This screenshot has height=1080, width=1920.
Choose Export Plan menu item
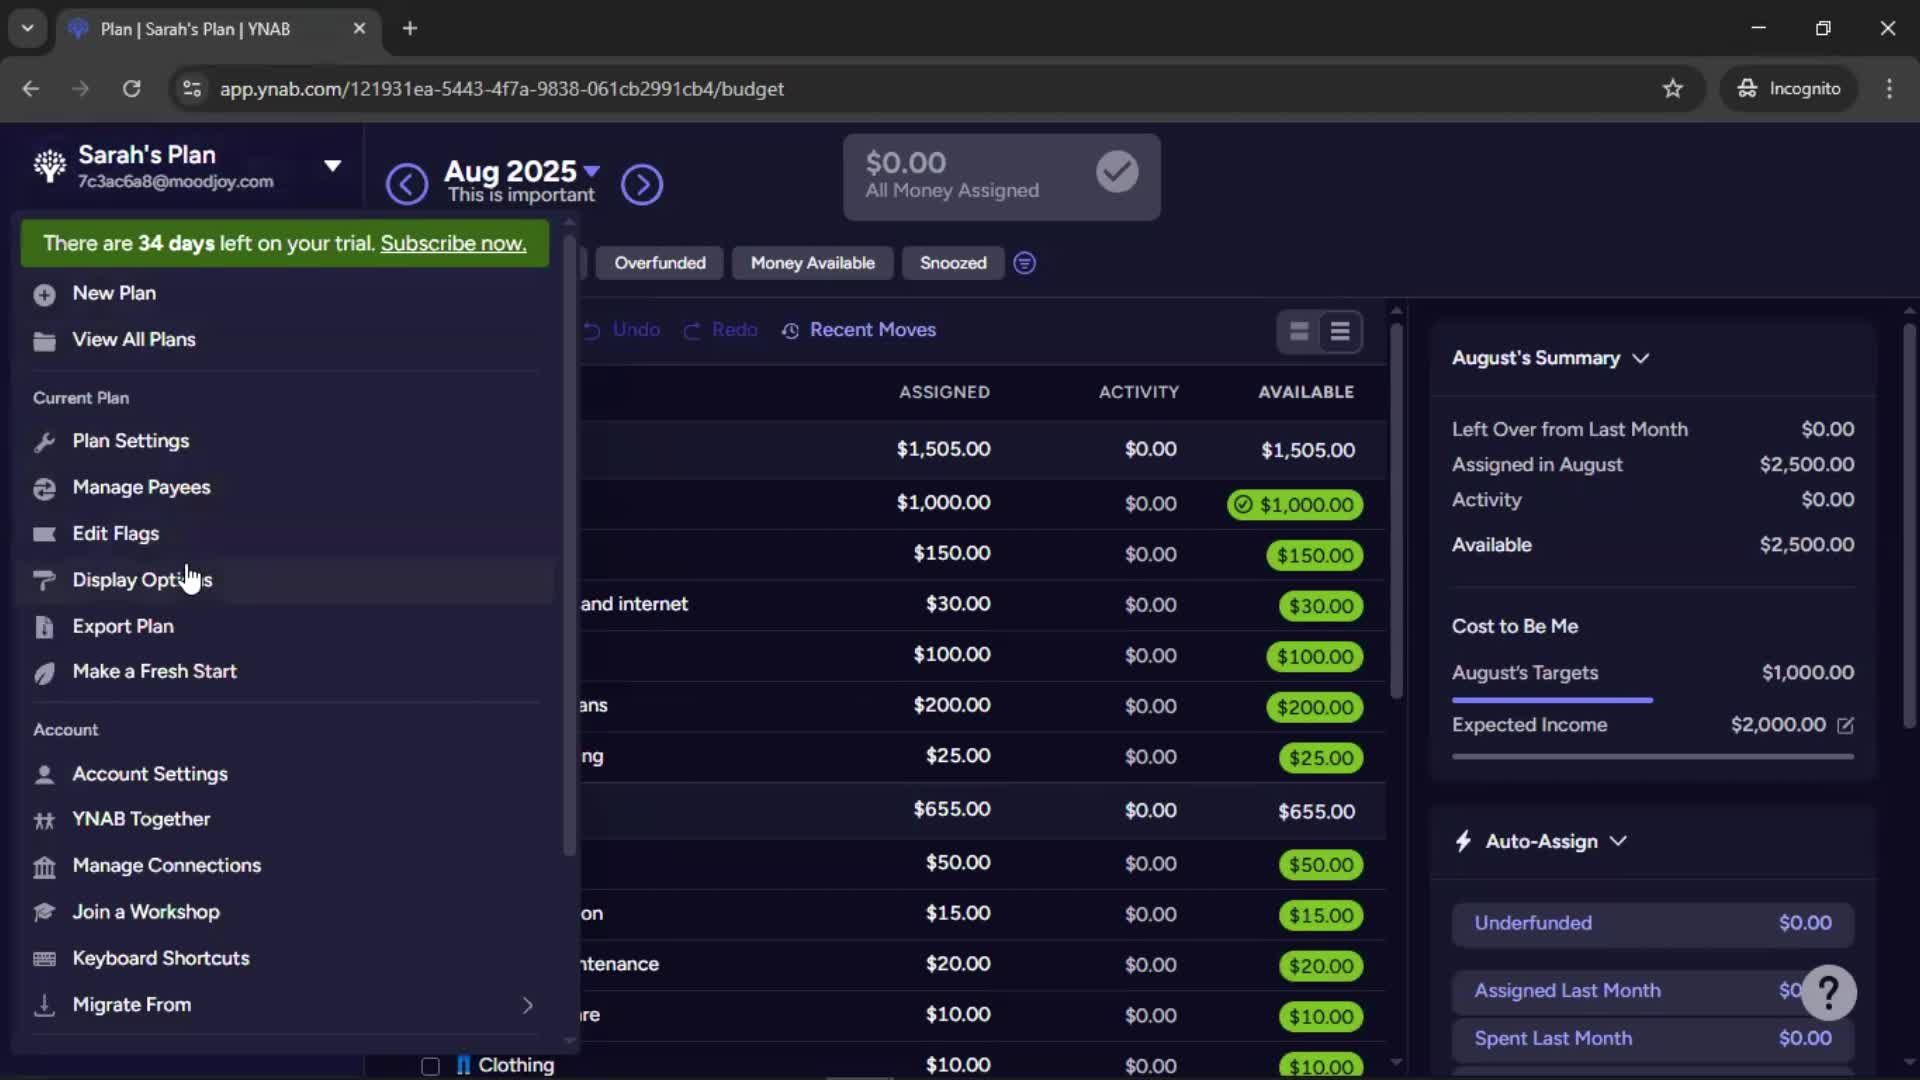pos(284,626)
